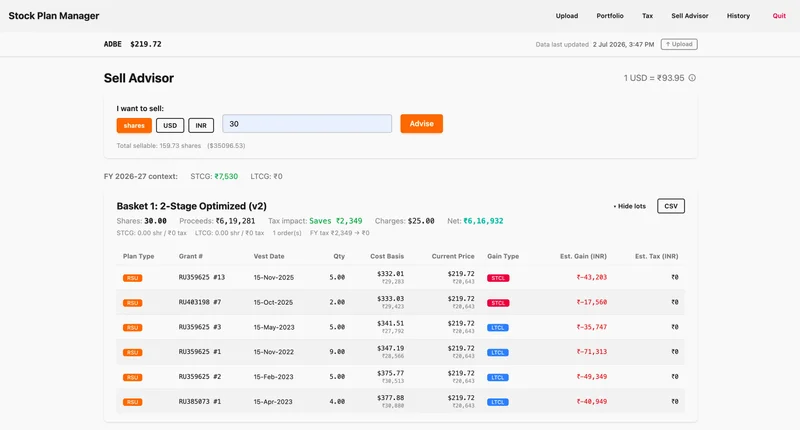Click the Saves ₹2,349 tax impact
The image size is (800, 430).
336,221
